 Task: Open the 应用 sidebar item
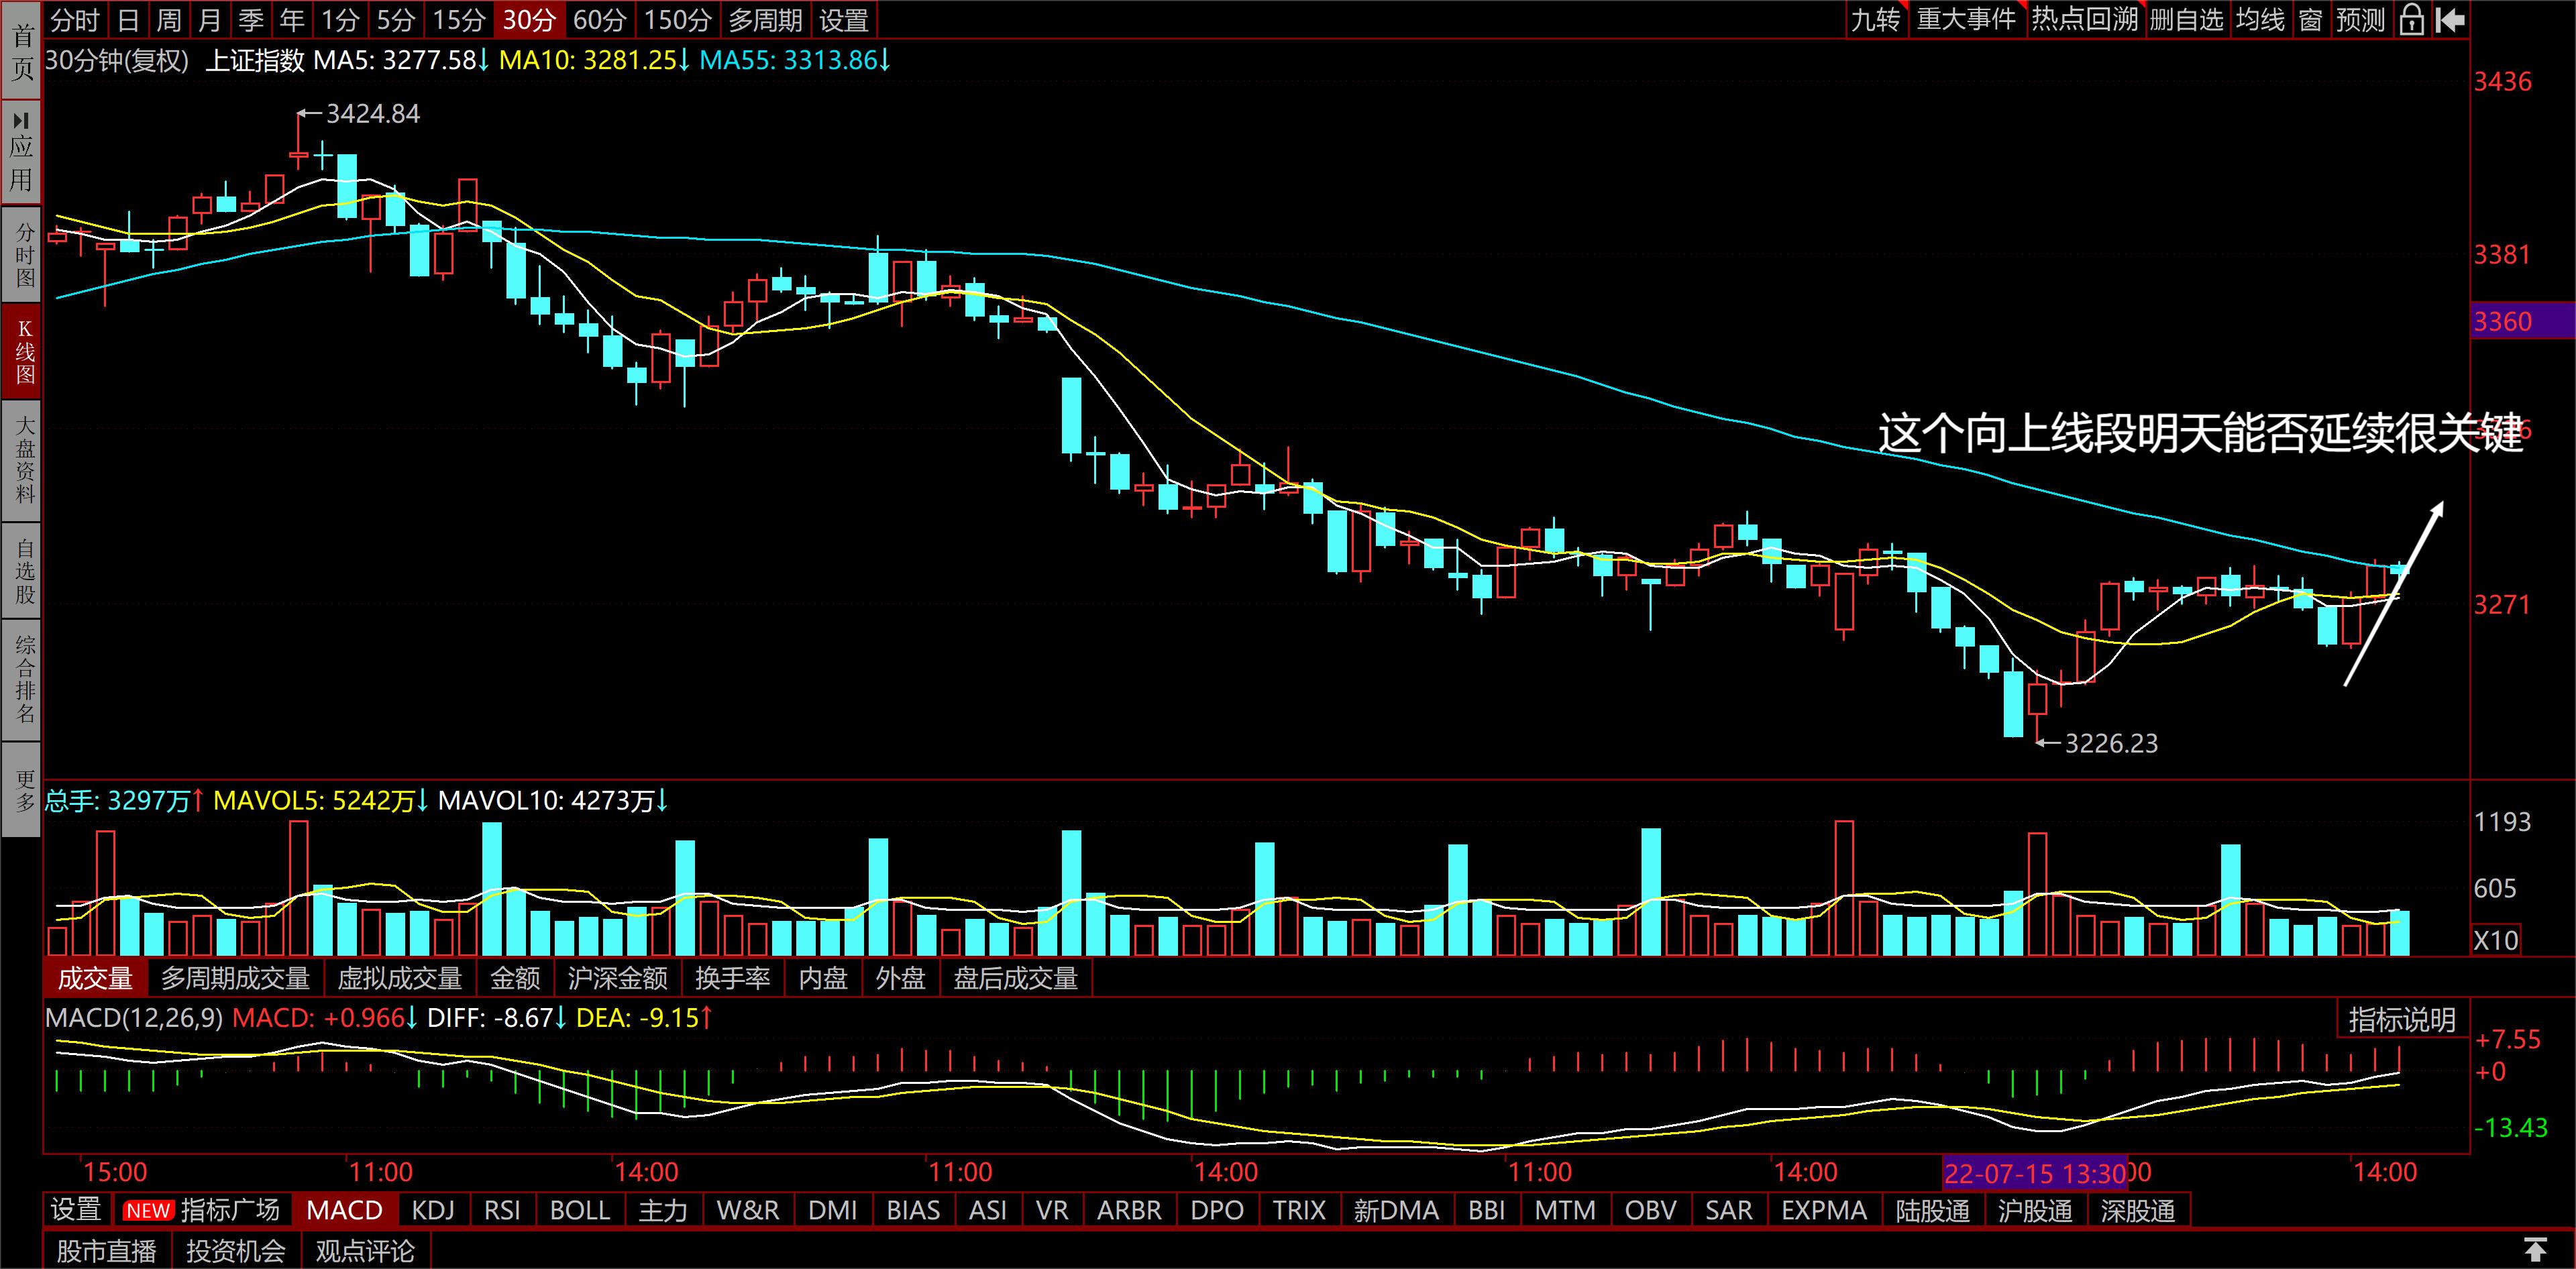21,152
